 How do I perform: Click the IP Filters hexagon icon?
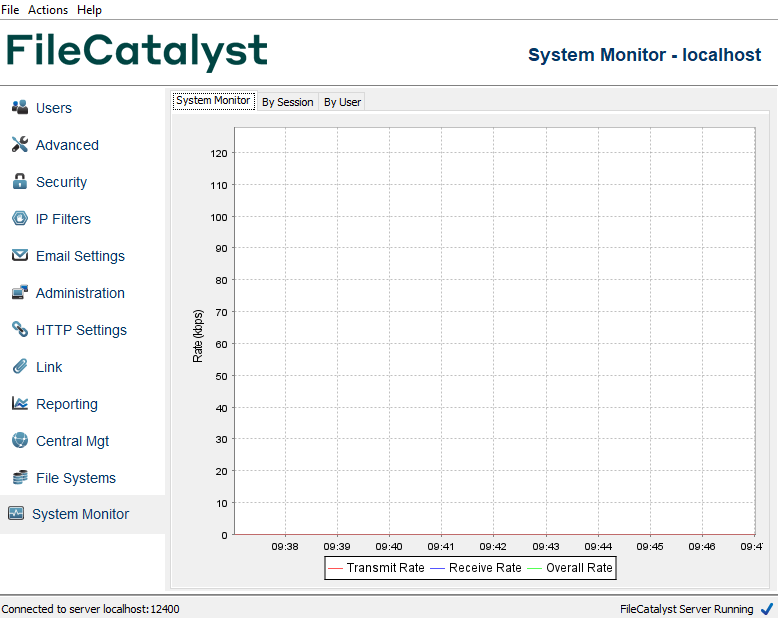pos(20,218)
